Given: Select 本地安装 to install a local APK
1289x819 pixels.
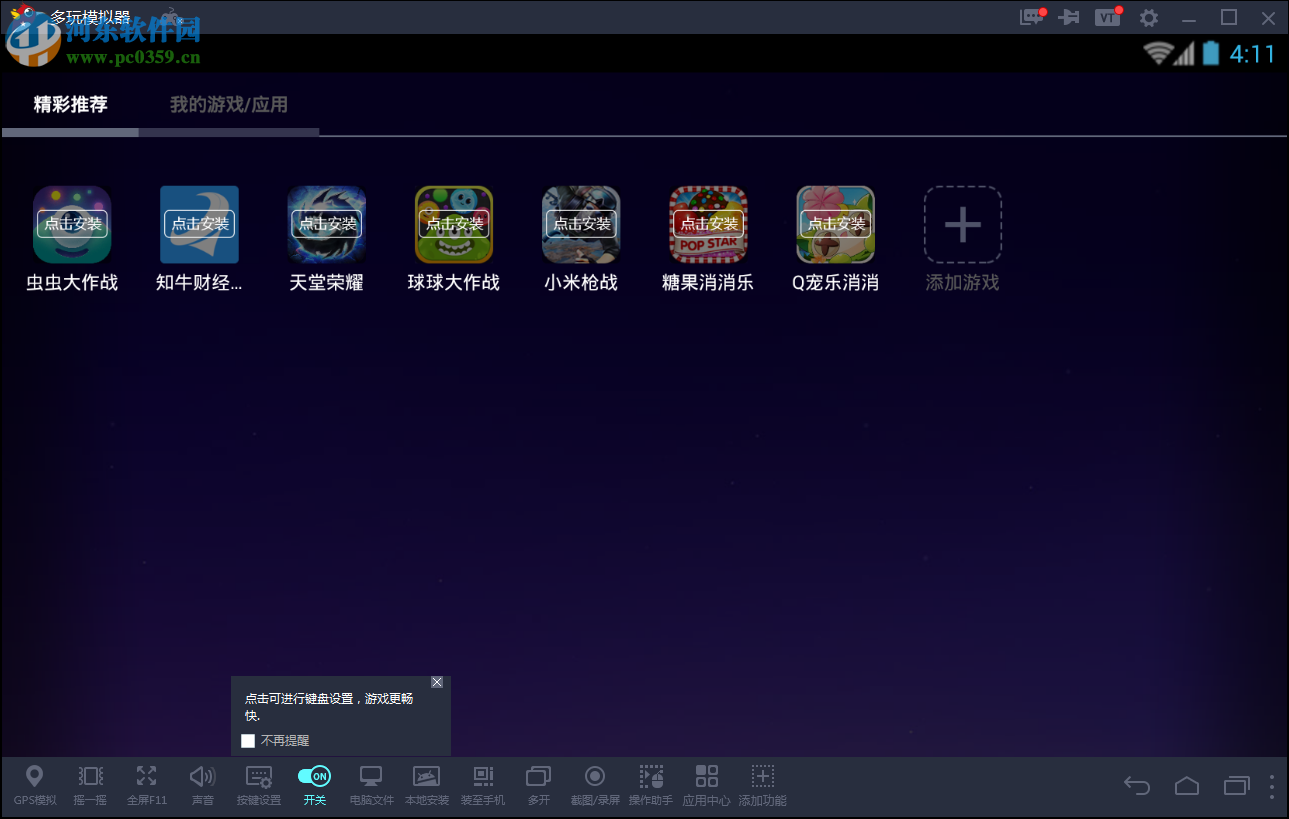Looking at the screenshot, I should coord(427,785).
